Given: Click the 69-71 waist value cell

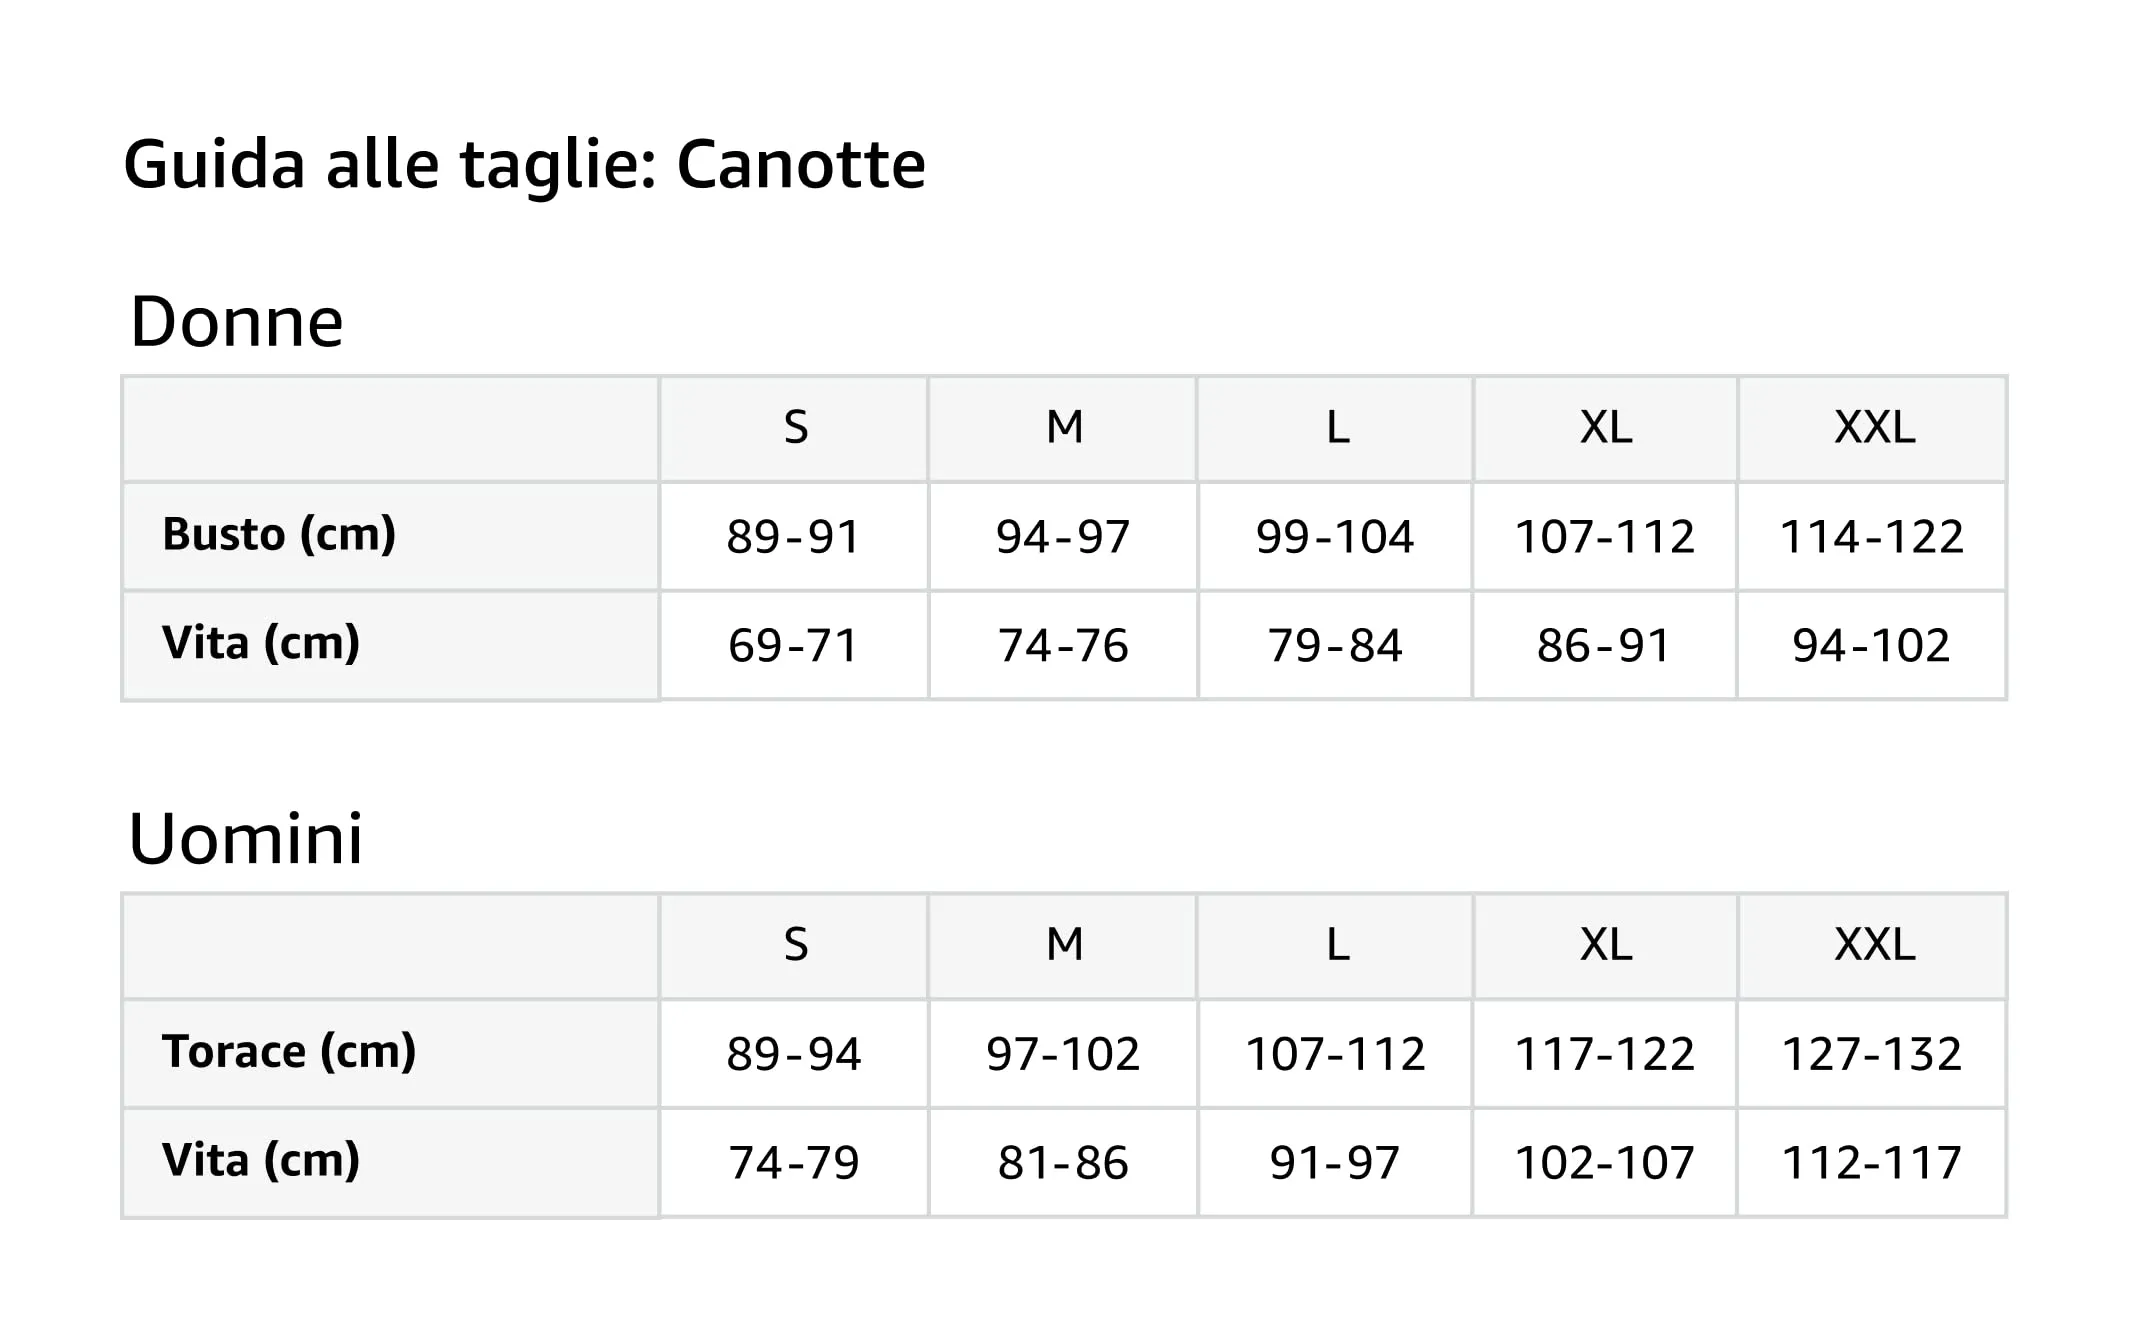Looking at the screenshot, I should pyautogui.click(x=793, y=646).
